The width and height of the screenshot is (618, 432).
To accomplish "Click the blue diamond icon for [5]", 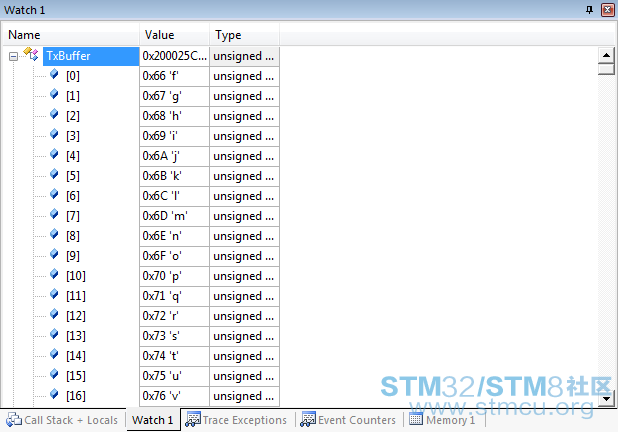I will 54,174.
